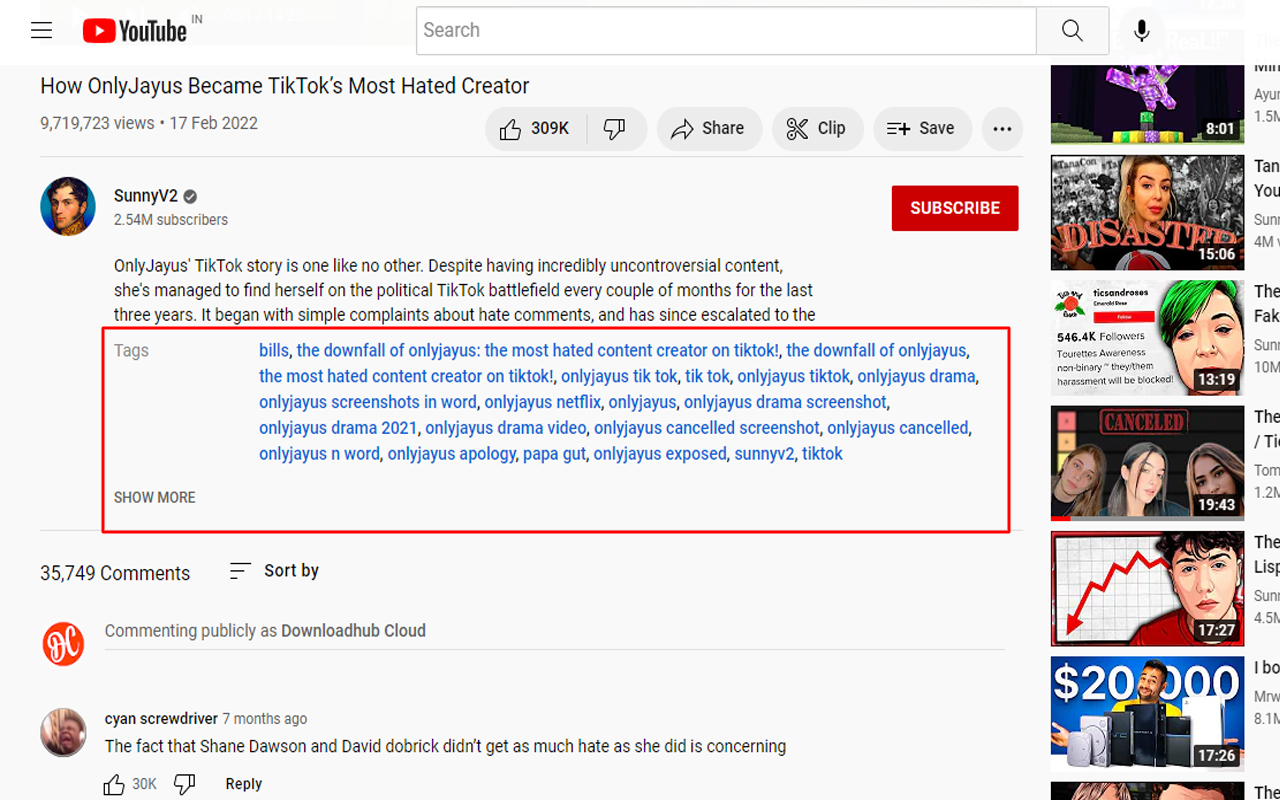Dislike the video with thumbs down
Screen dimensions: 1280x800
coord(615,129)
